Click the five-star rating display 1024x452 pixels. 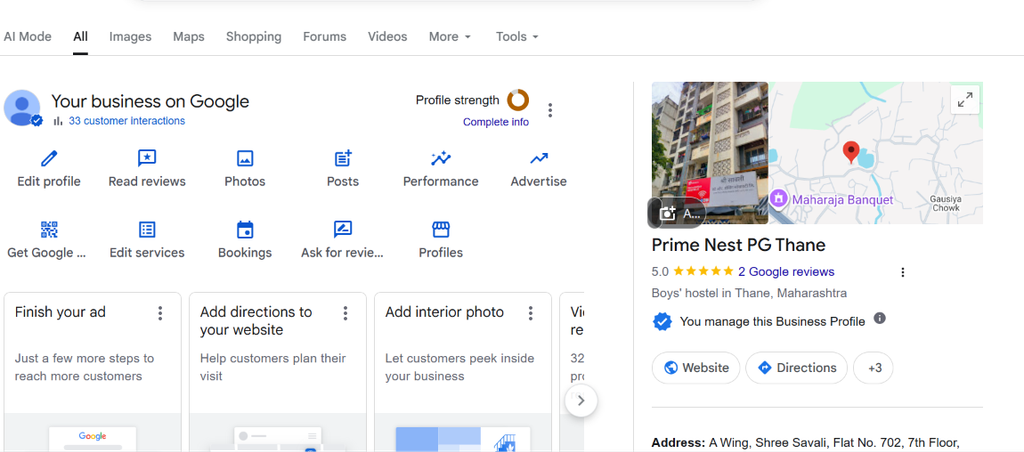[x=703, y=271]
